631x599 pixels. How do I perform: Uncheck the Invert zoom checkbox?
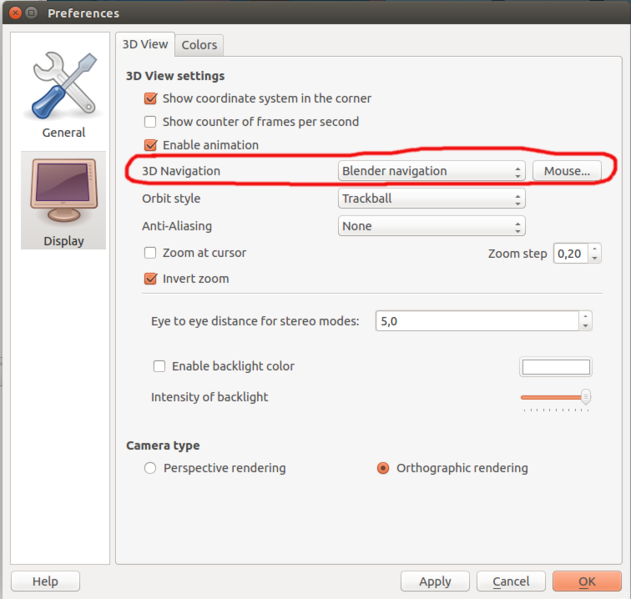(x=151, y=279)
